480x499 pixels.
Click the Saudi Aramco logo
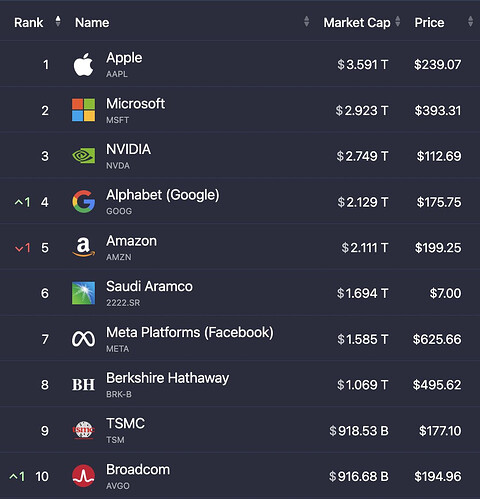[x=83, y=293]
